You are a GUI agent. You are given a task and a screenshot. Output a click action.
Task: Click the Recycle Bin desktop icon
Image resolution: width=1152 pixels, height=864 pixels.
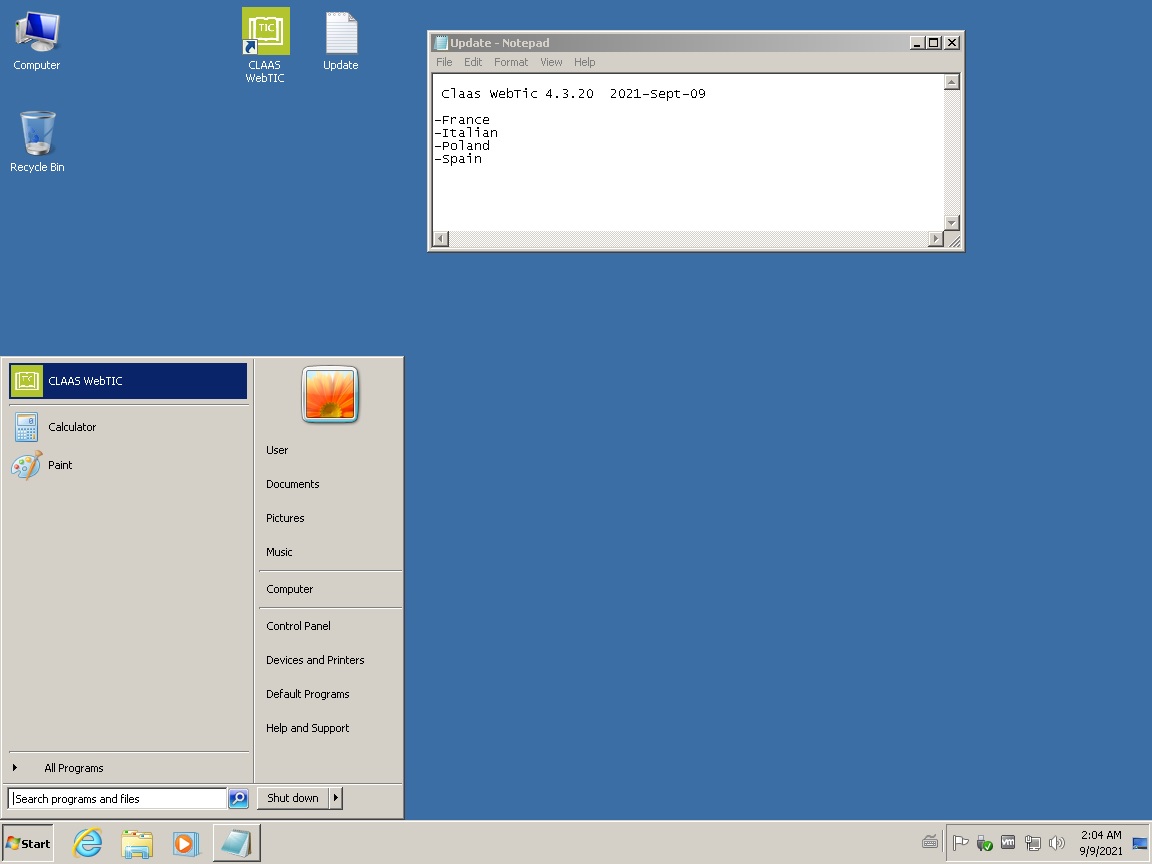tap(37, 142)
